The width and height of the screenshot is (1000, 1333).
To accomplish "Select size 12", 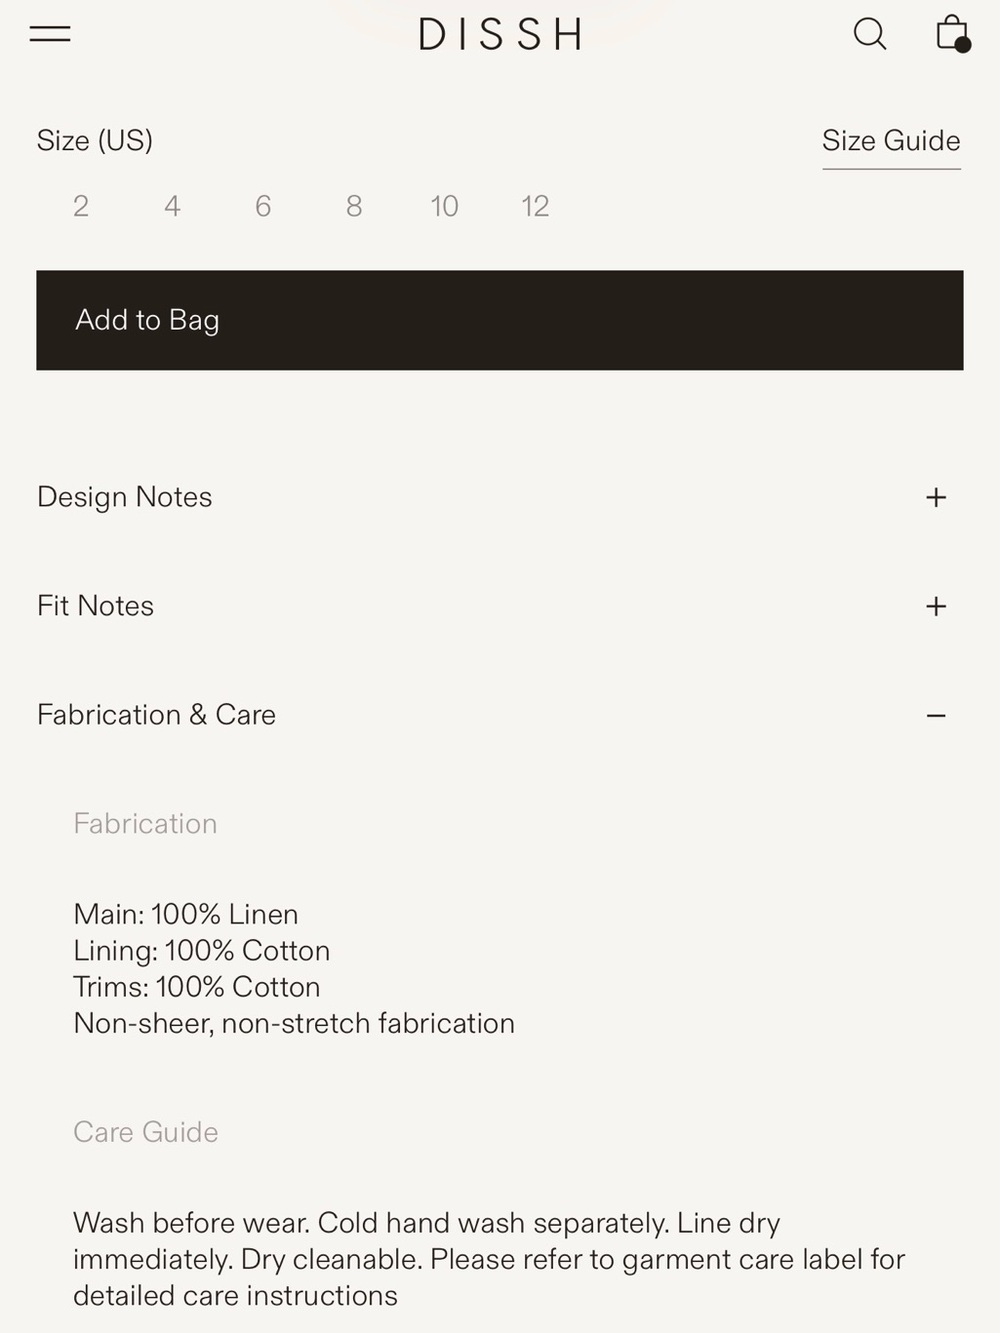I will pos(535,206).
